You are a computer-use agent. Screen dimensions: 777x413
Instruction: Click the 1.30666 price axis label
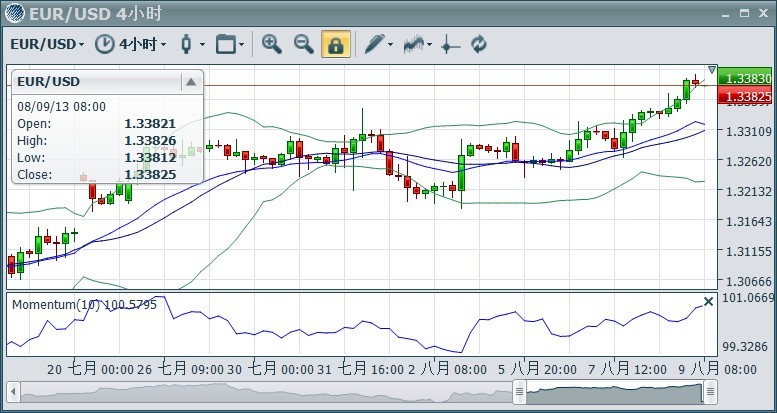point(748,282)
